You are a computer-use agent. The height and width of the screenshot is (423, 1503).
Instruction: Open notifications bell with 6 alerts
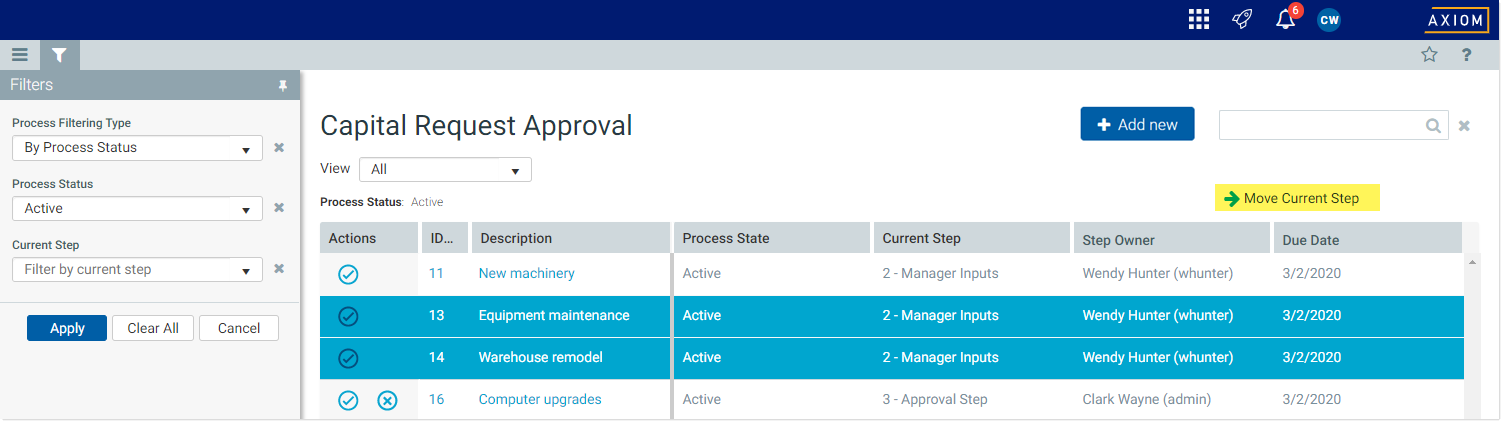pyautogui.click(x=1286, y=19)
